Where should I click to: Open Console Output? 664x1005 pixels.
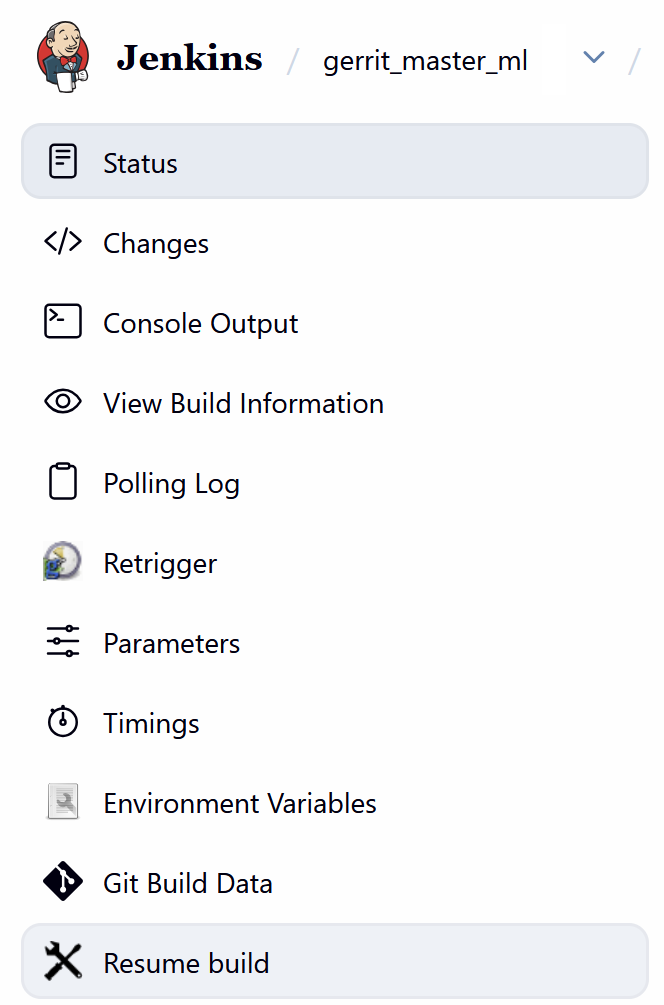(x=200, y=322)
